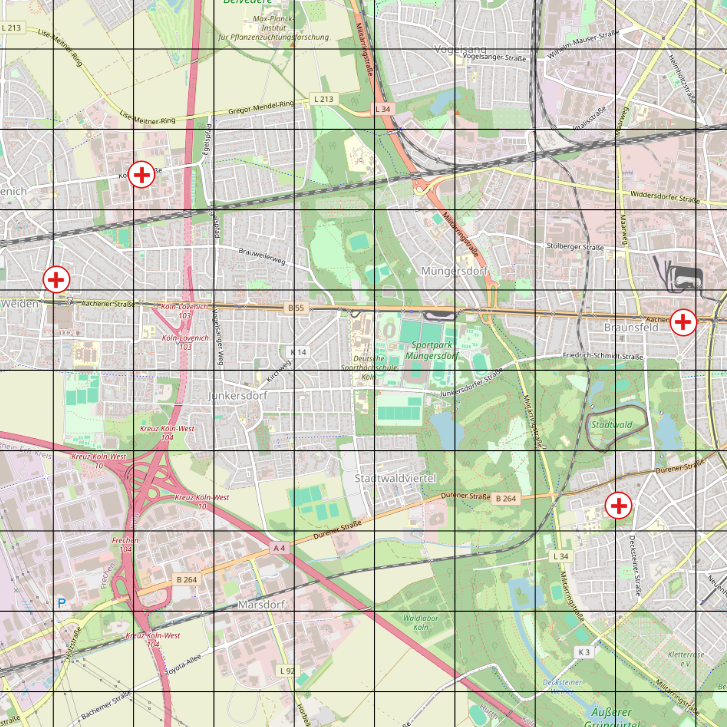Click the Weiden place label
This screenshot has height=727, width=727.
[x=20, y=304]
